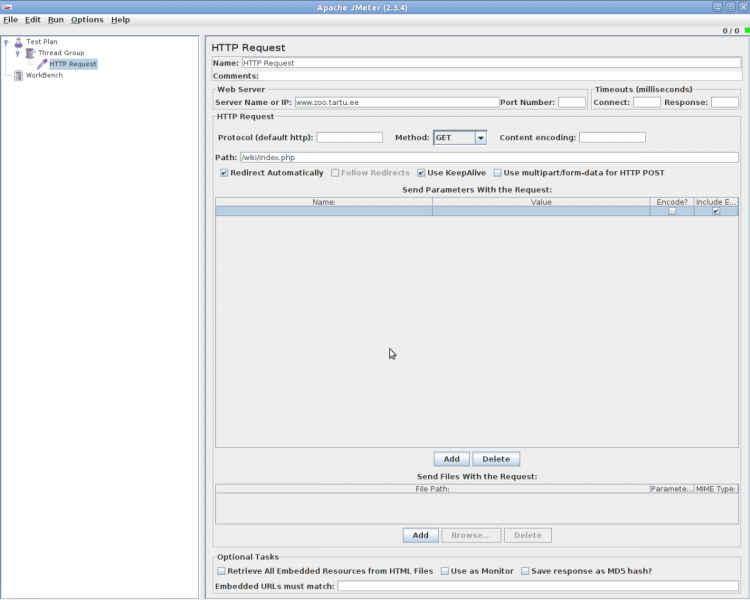
Task: Uncheck Use KeepAlive option
Action: tap(421, 173)
